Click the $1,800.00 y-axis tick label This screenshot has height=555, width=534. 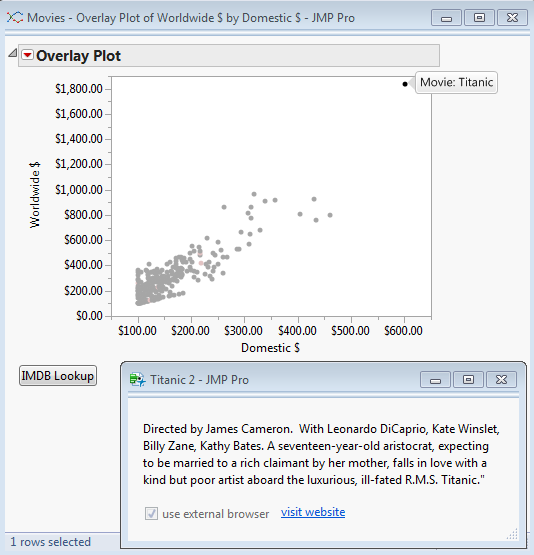pos(79,88)
